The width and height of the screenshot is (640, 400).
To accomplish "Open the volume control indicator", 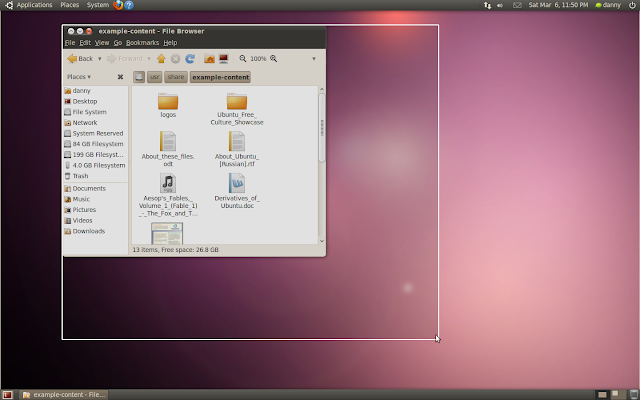I will pyautogui.click(x=500, y=5).
